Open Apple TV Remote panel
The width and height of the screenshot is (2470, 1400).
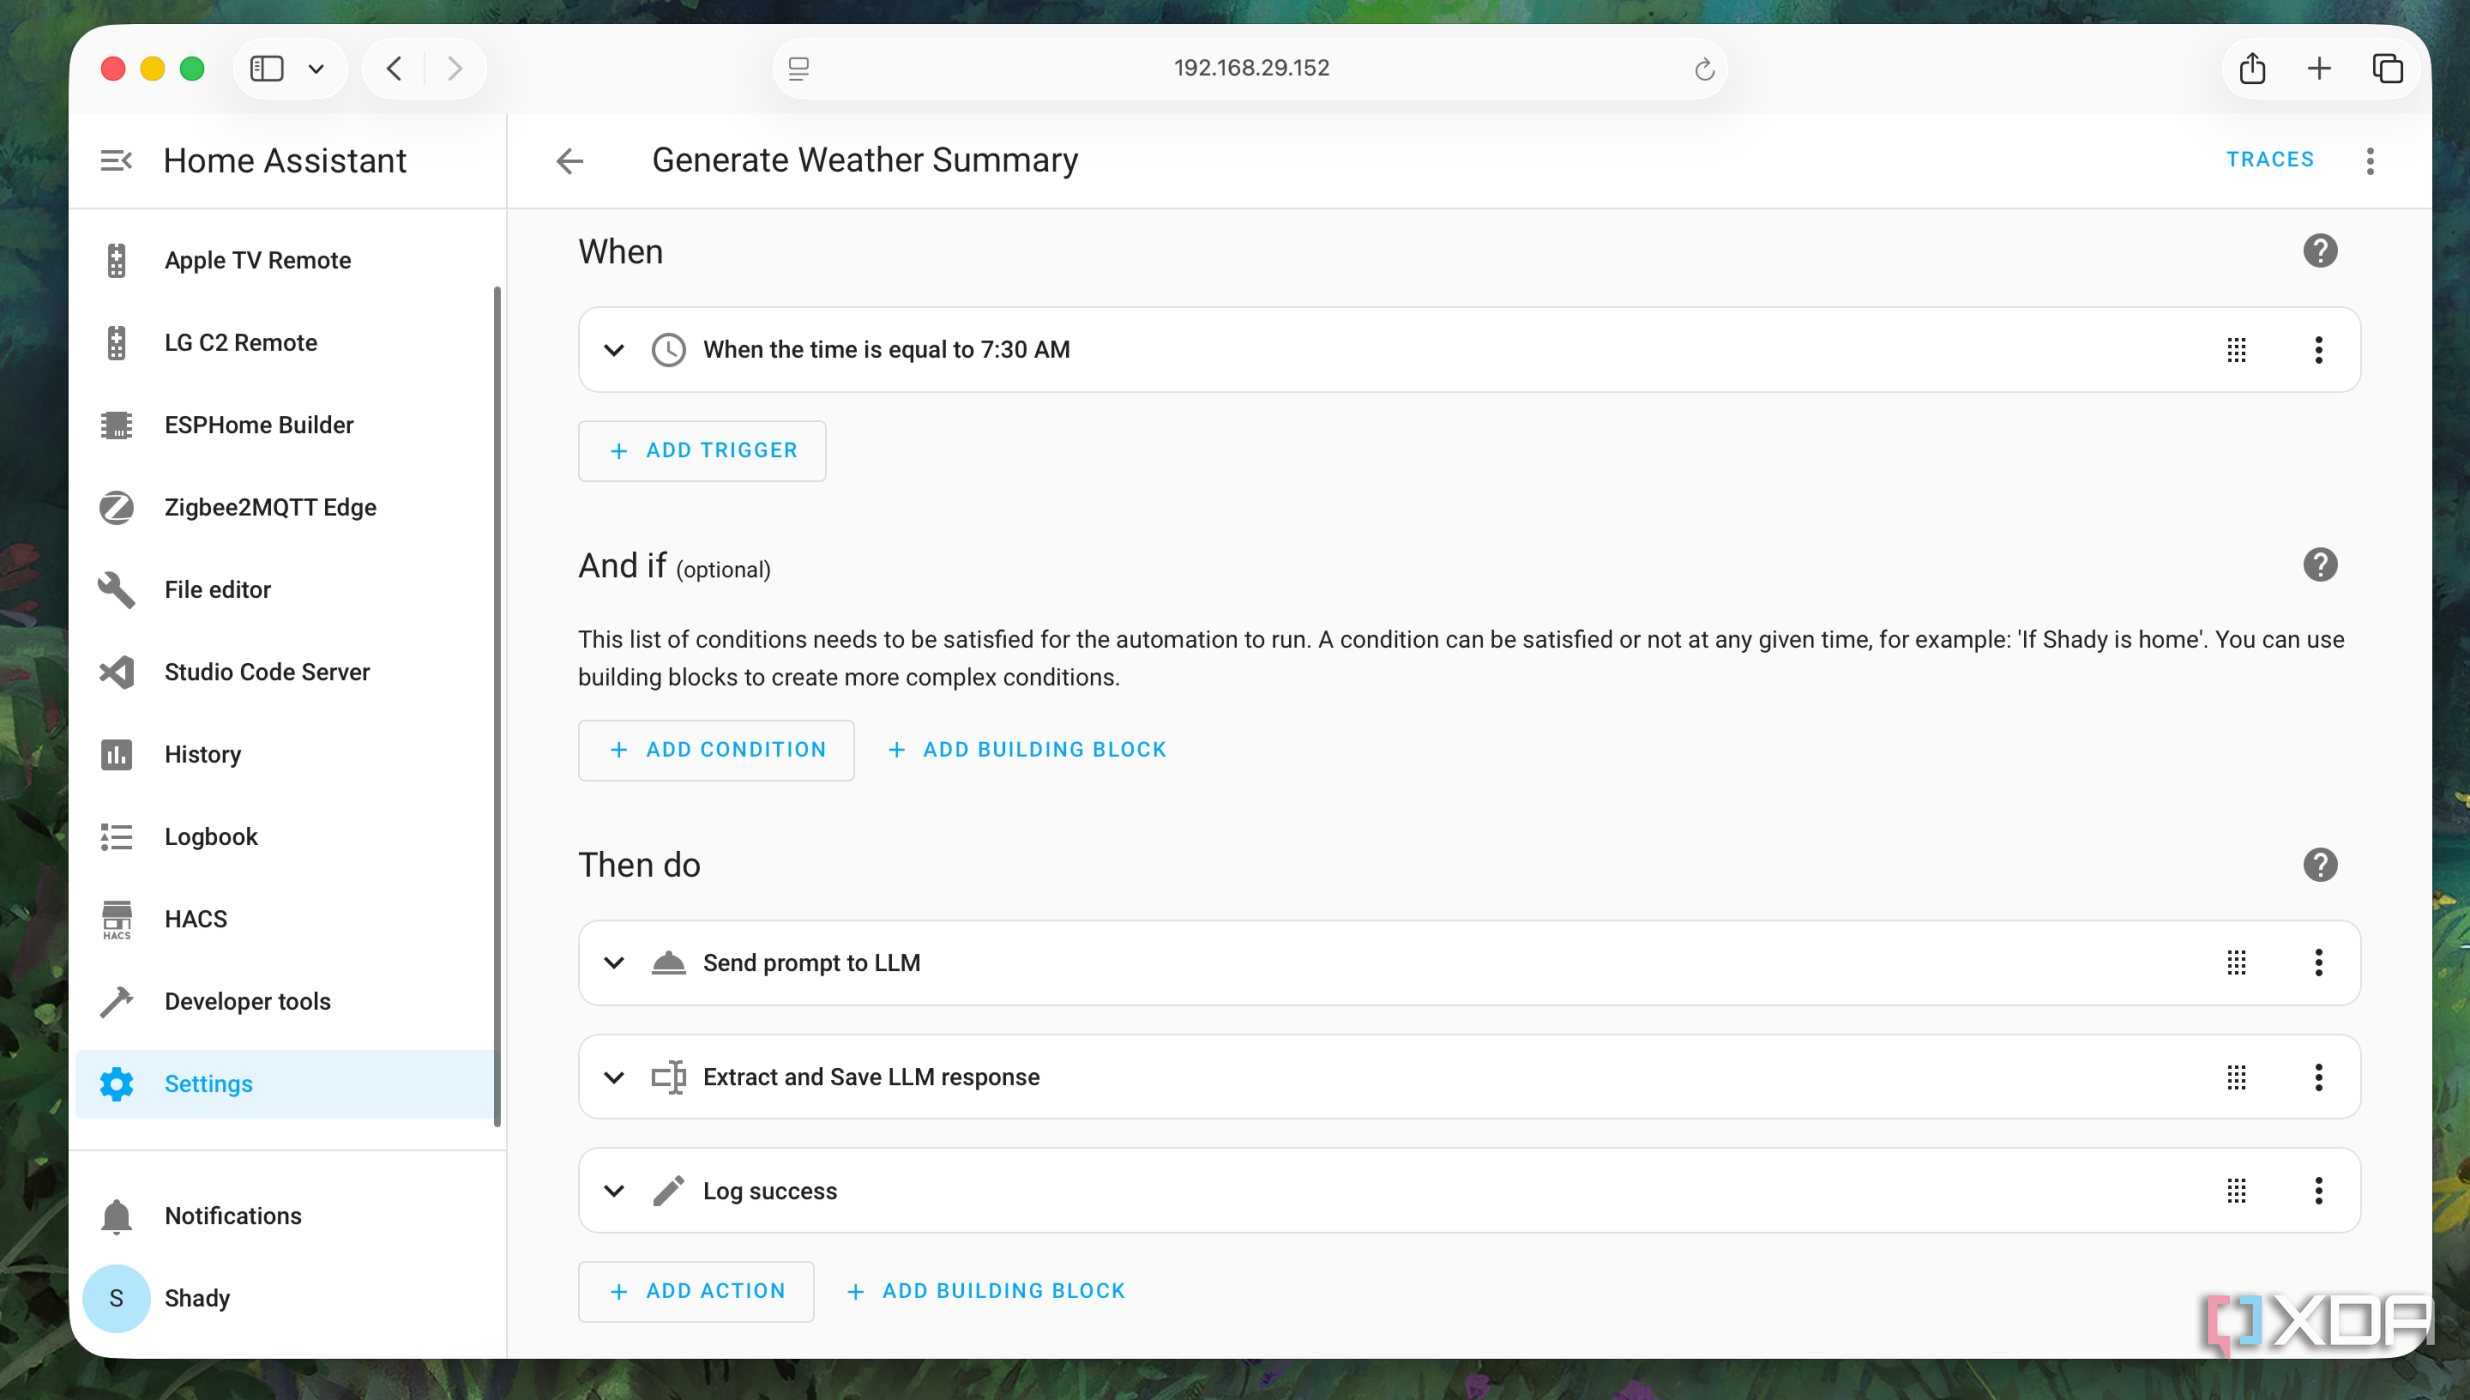285,260
